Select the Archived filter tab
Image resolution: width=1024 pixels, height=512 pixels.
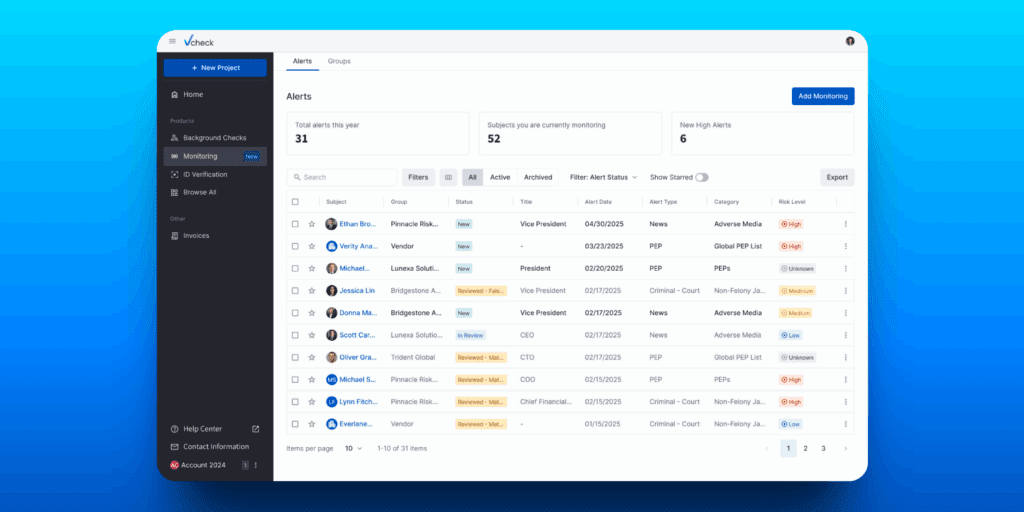tap(538, 177)
